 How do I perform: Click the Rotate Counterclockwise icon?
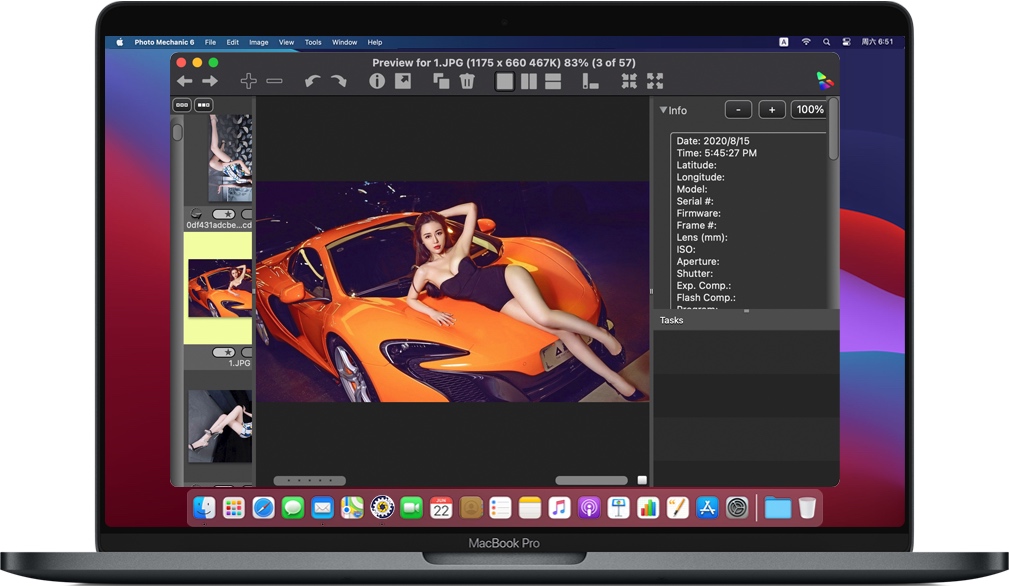[x=313, y=79]
